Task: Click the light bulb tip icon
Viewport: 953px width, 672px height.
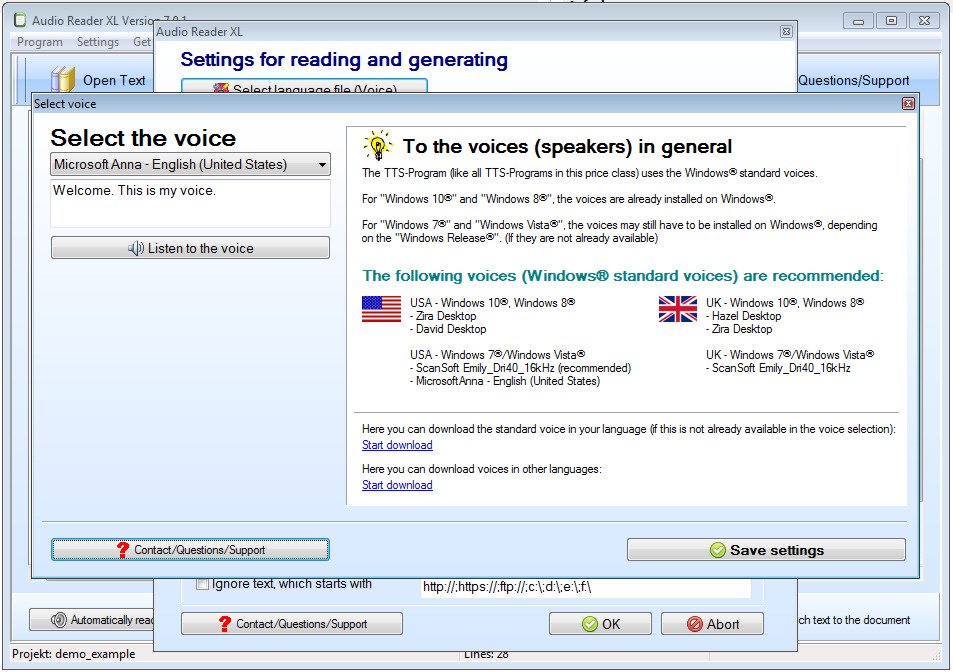Action: pos(377,145)
